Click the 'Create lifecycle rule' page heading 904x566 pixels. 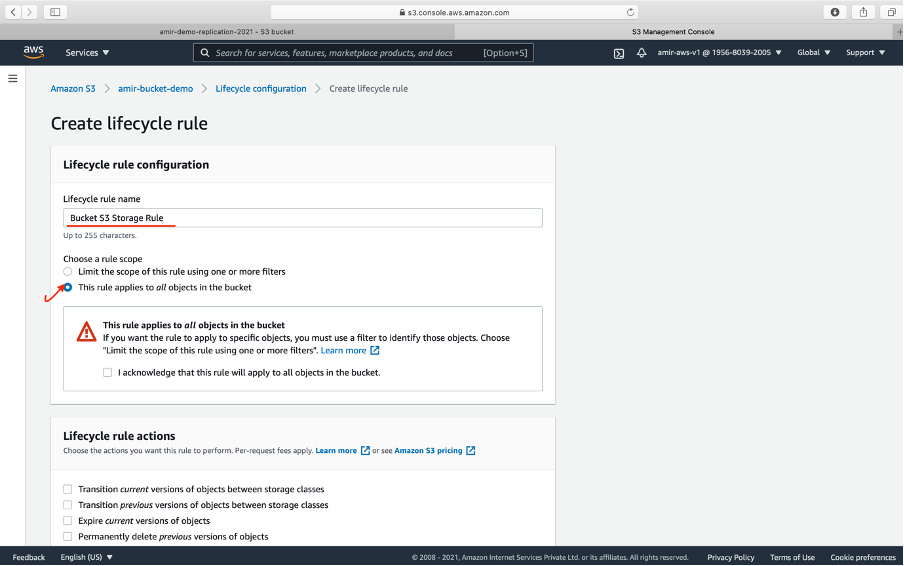point(129,123)
